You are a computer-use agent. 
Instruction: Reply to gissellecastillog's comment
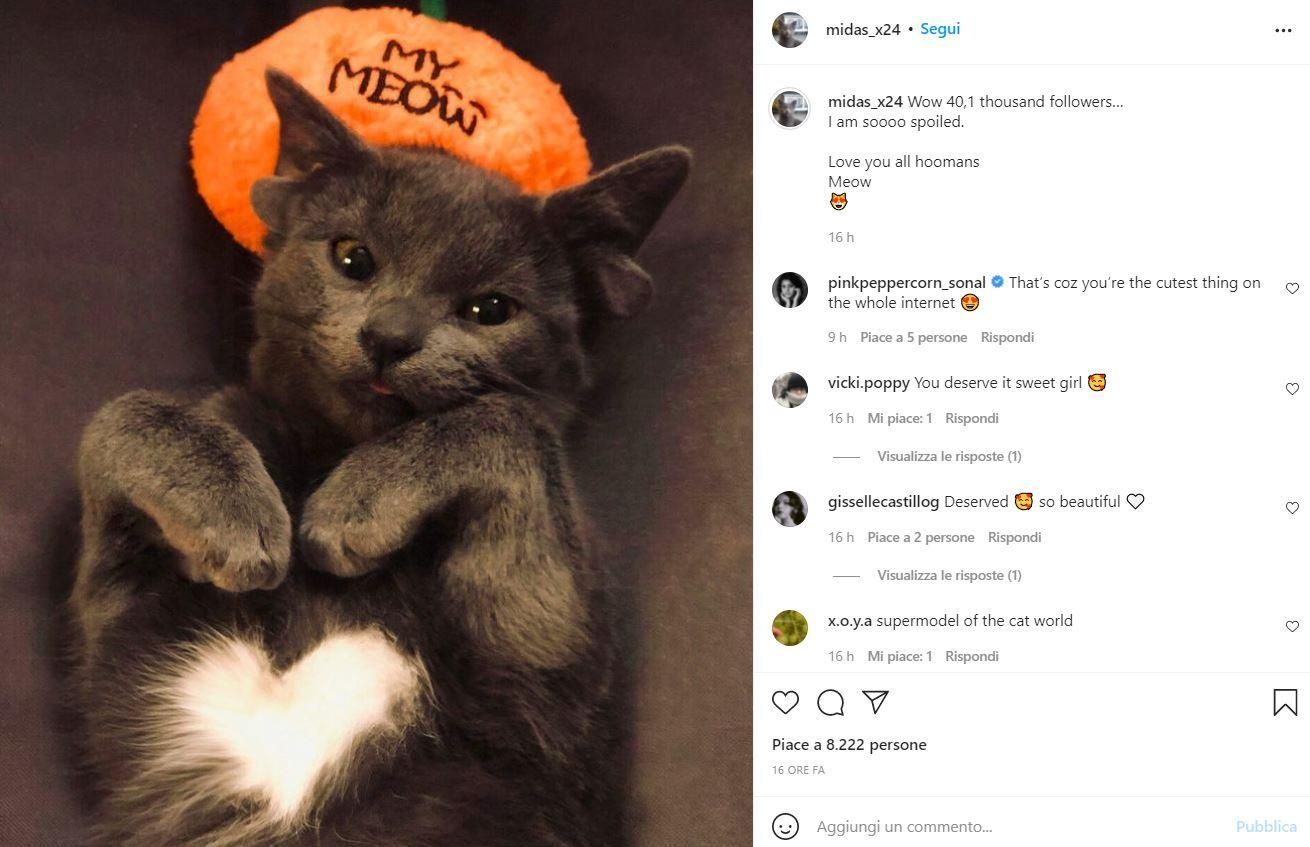[1015, 537]
